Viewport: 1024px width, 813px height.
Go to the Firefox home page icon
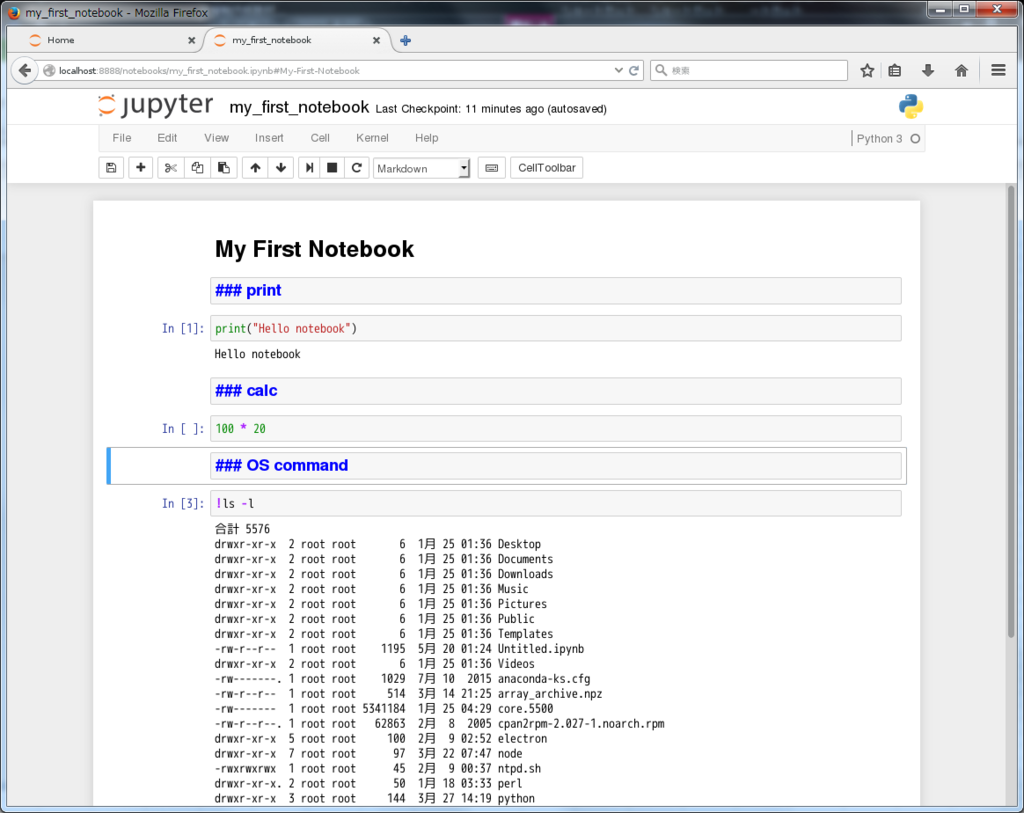coord(961,71)
